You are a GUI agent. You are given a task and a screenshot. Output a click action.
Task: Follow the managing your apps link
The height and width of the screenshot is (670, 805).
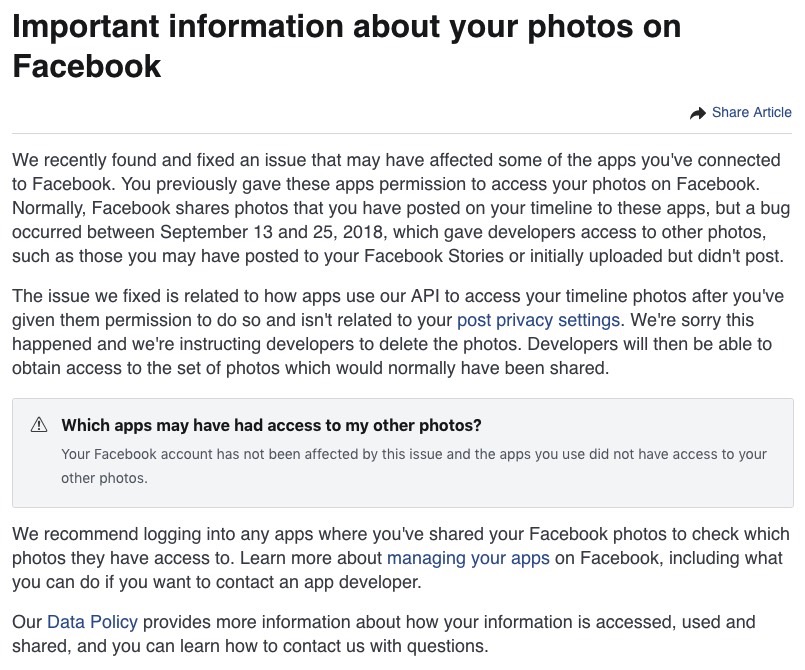click(468, 558)
